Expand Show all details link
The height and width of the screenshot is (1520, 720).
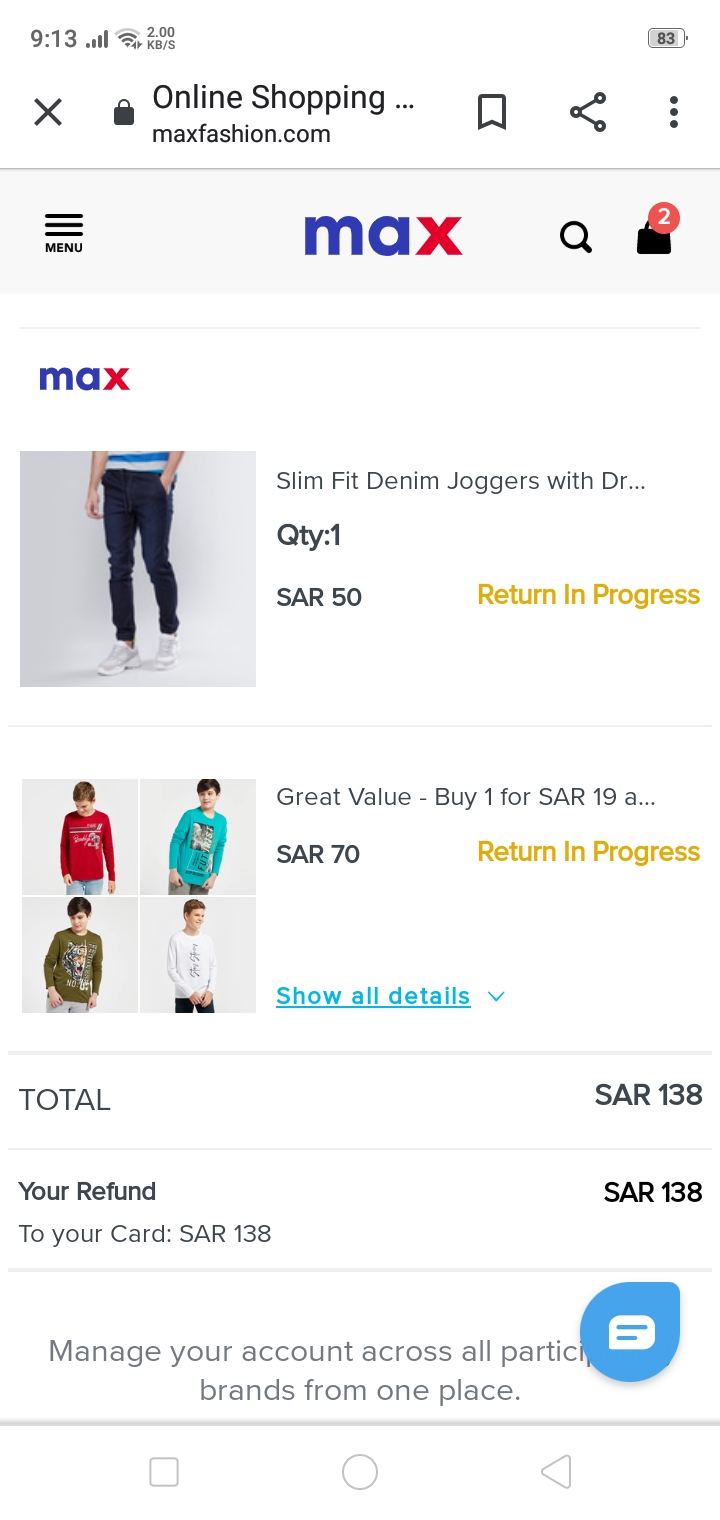point(373,996)
